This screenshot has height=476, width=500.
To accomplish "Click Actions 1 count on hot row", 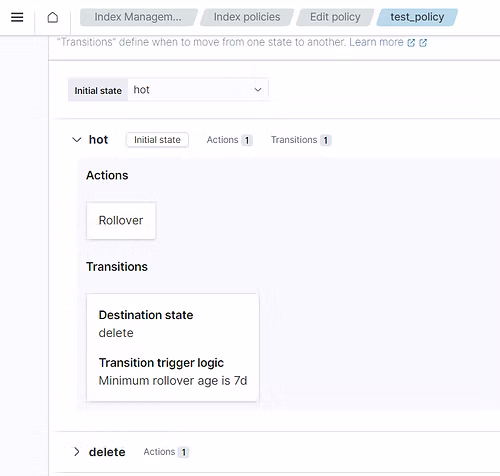I will click(229, 140).
